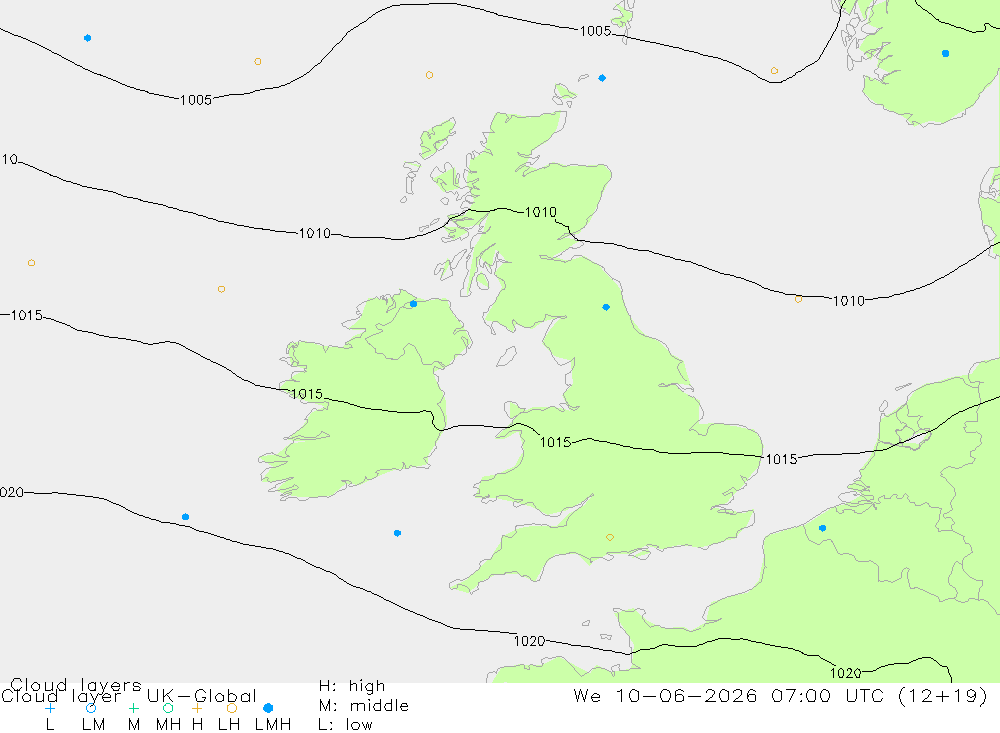Click the 'L: low' legend text

[x=345, y=725]
